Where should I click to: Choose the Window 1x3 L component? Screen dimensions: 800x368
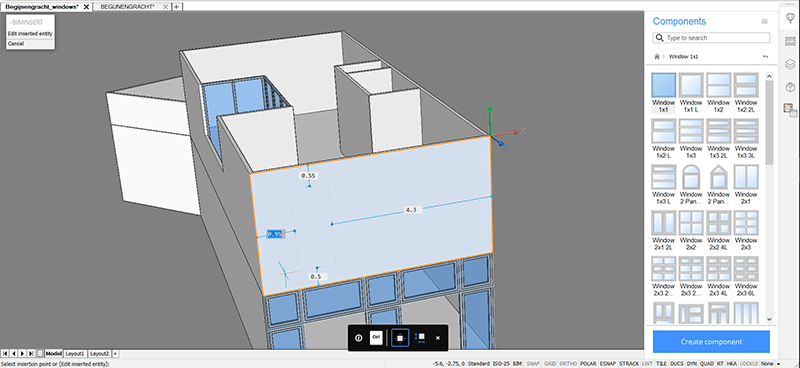coord(664,177)
